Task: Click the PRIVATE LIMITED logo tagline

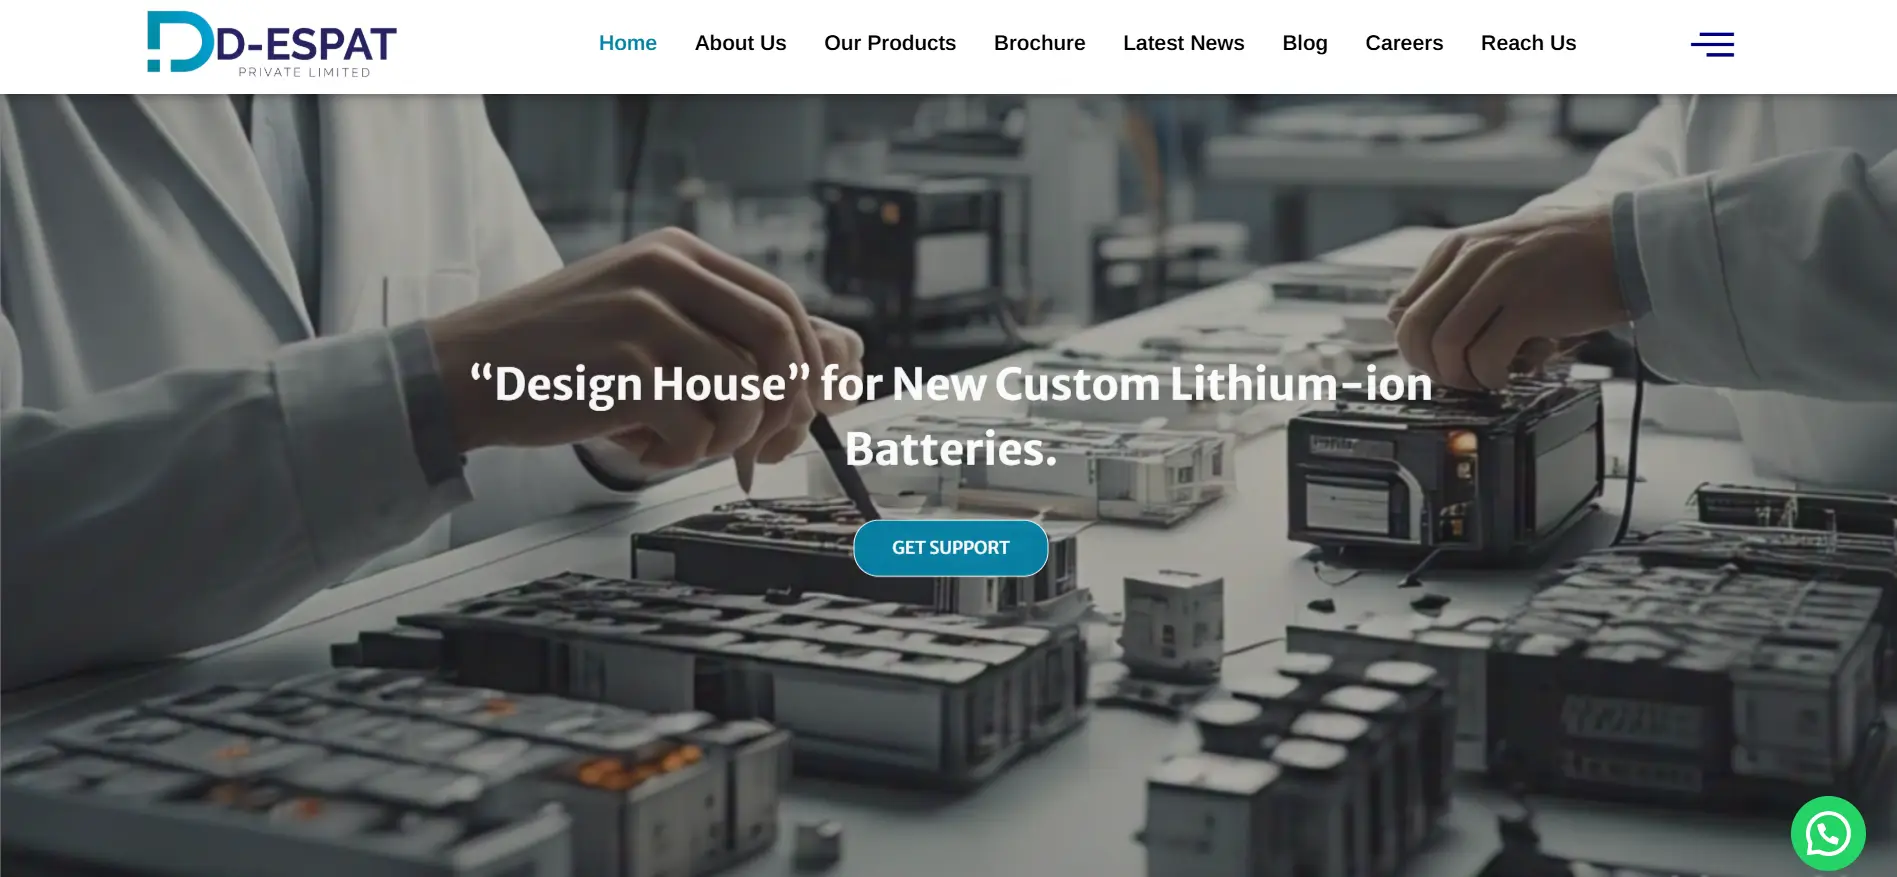Action: tap(304, 72)
